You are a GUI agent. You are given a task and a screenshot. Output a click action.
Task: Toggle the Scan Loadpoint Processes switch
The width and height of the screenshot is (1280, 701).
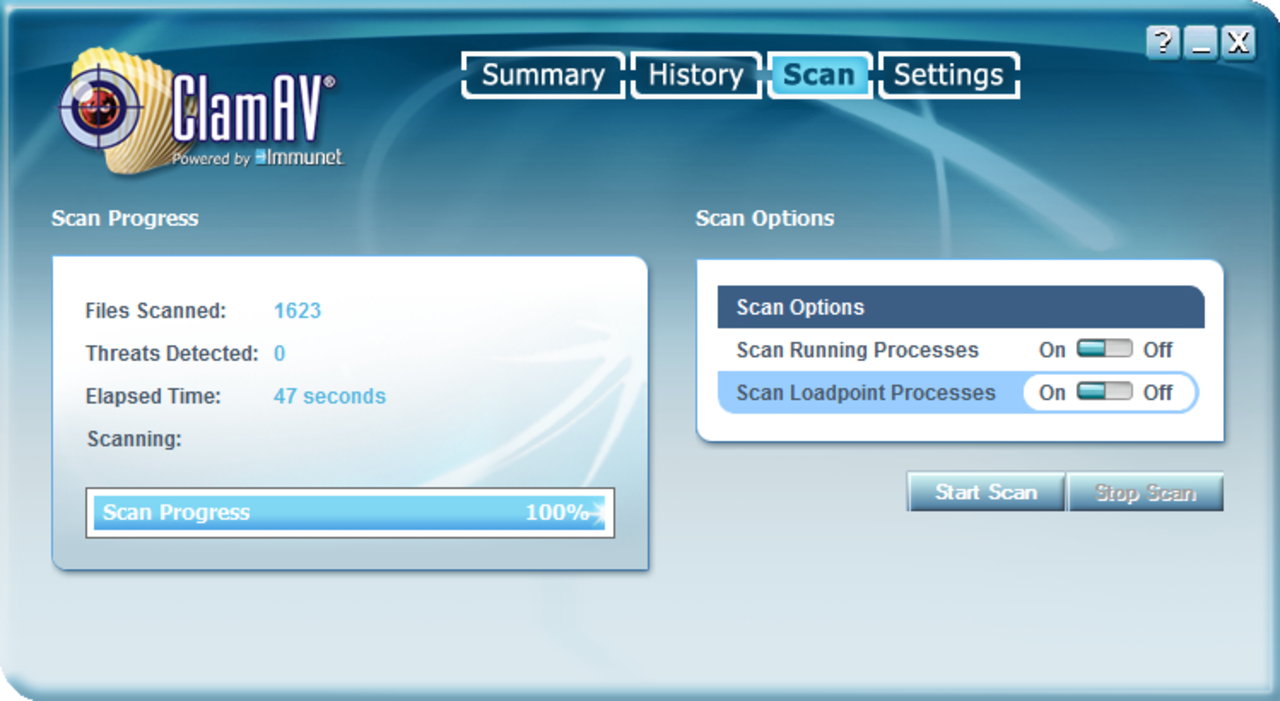pyautogui.click(x=1104, y=392)
